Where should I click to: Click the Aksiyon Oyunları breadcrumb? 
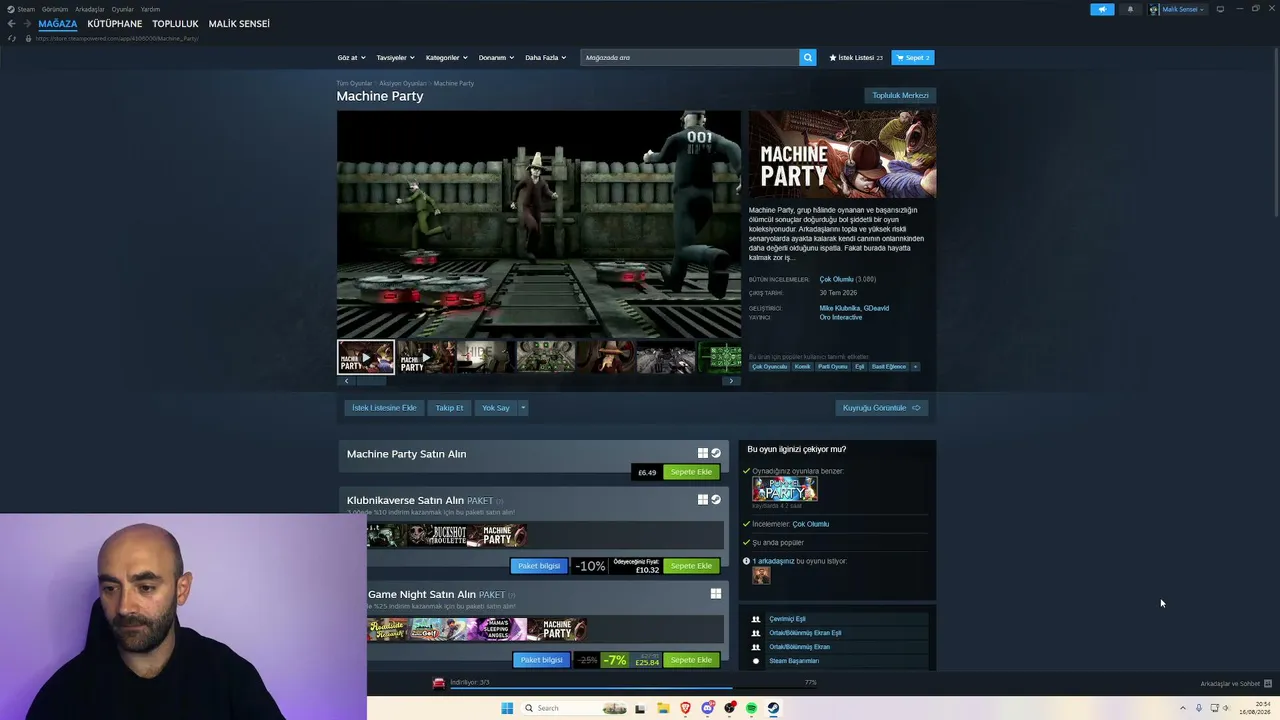tap(403, 84)
